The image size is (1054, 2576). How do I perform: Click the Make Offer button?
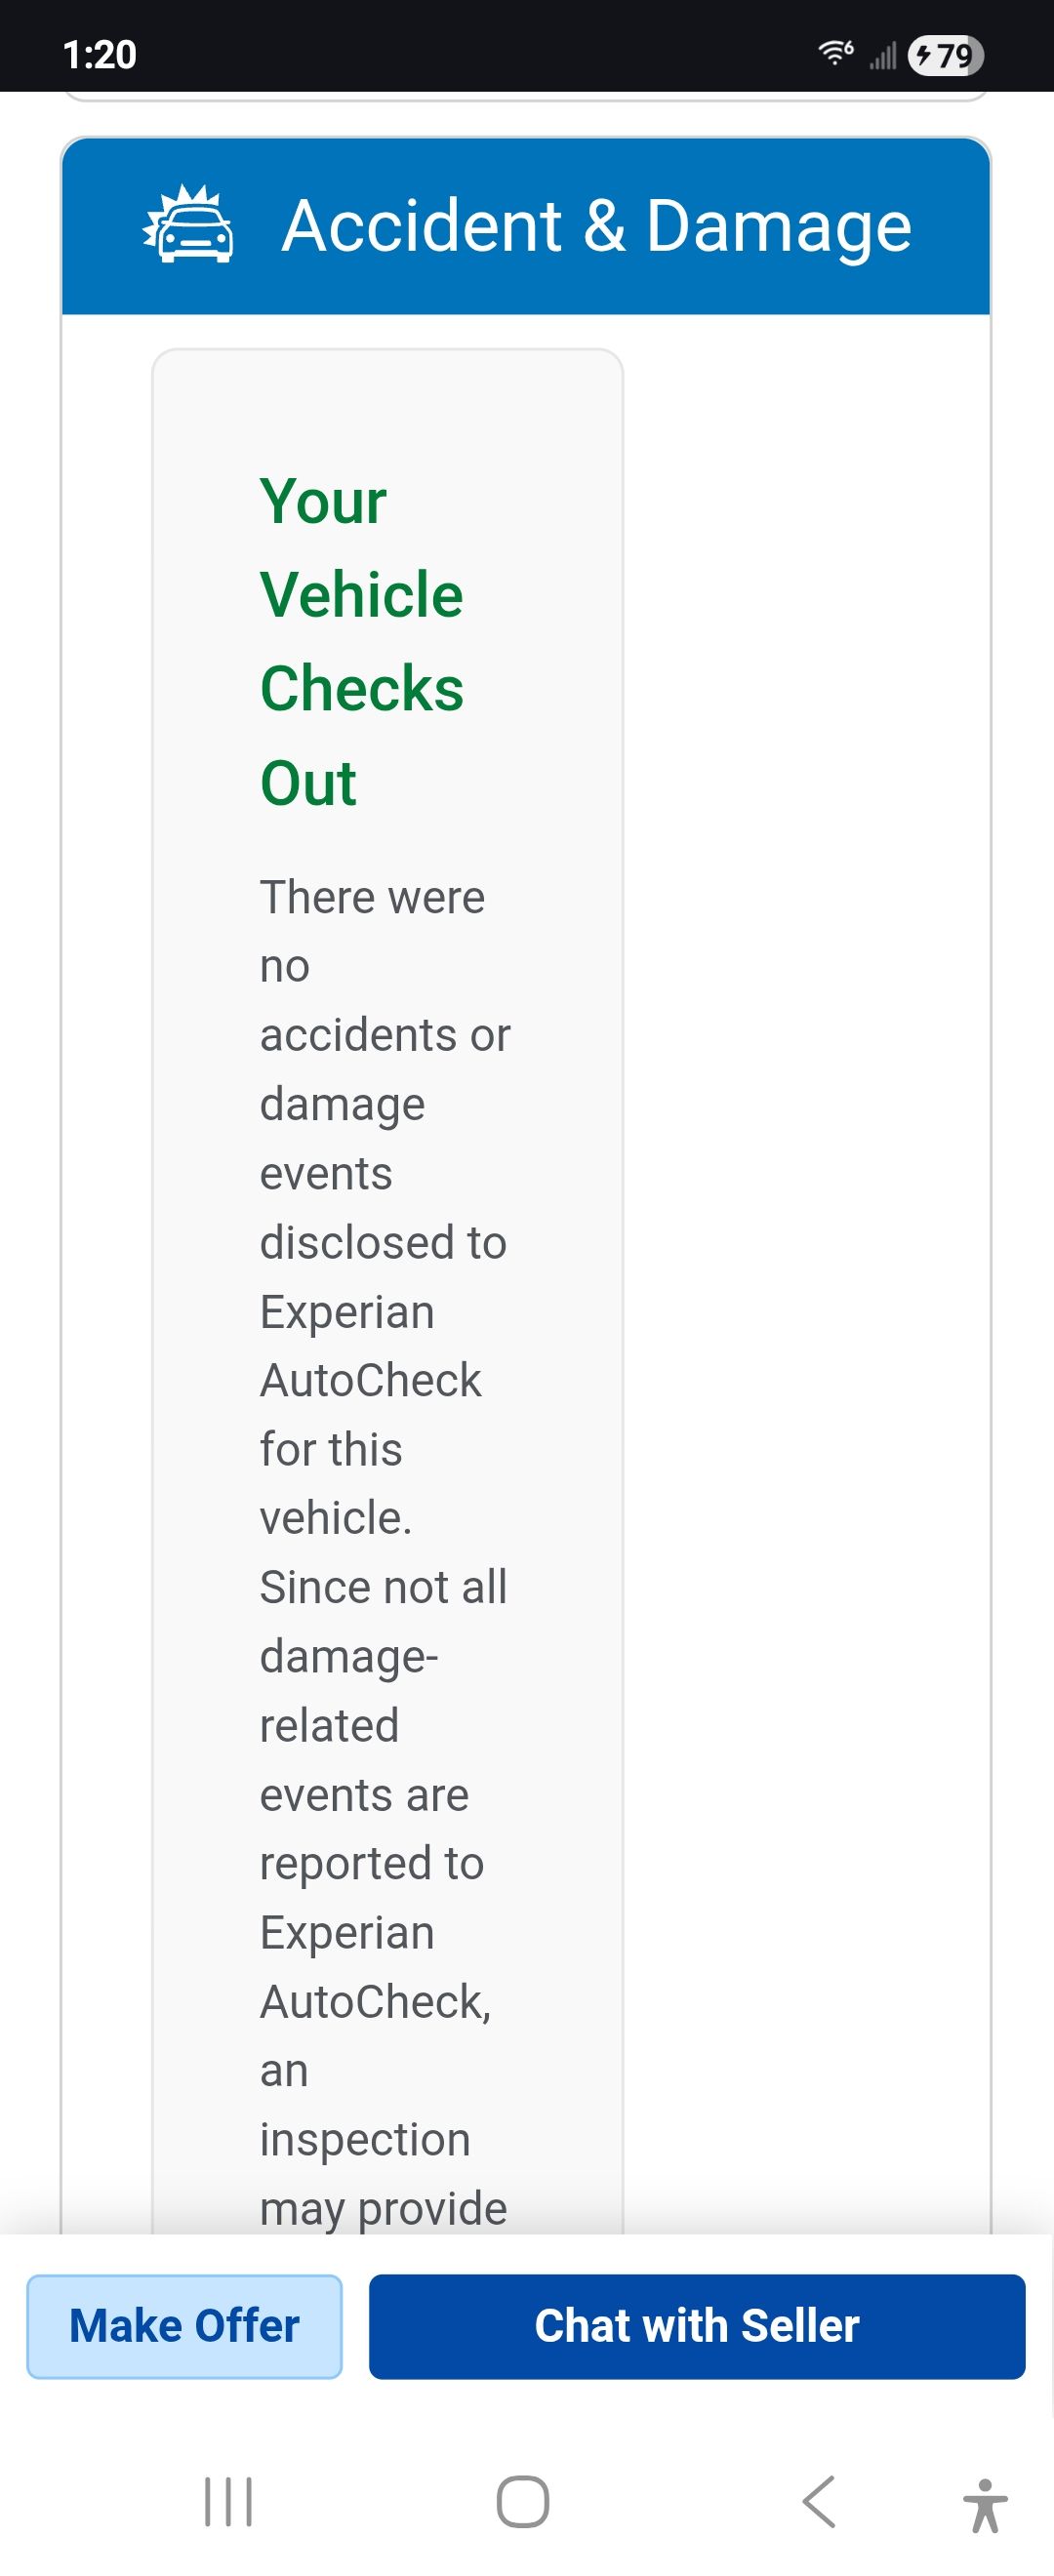coord(184,2326)
